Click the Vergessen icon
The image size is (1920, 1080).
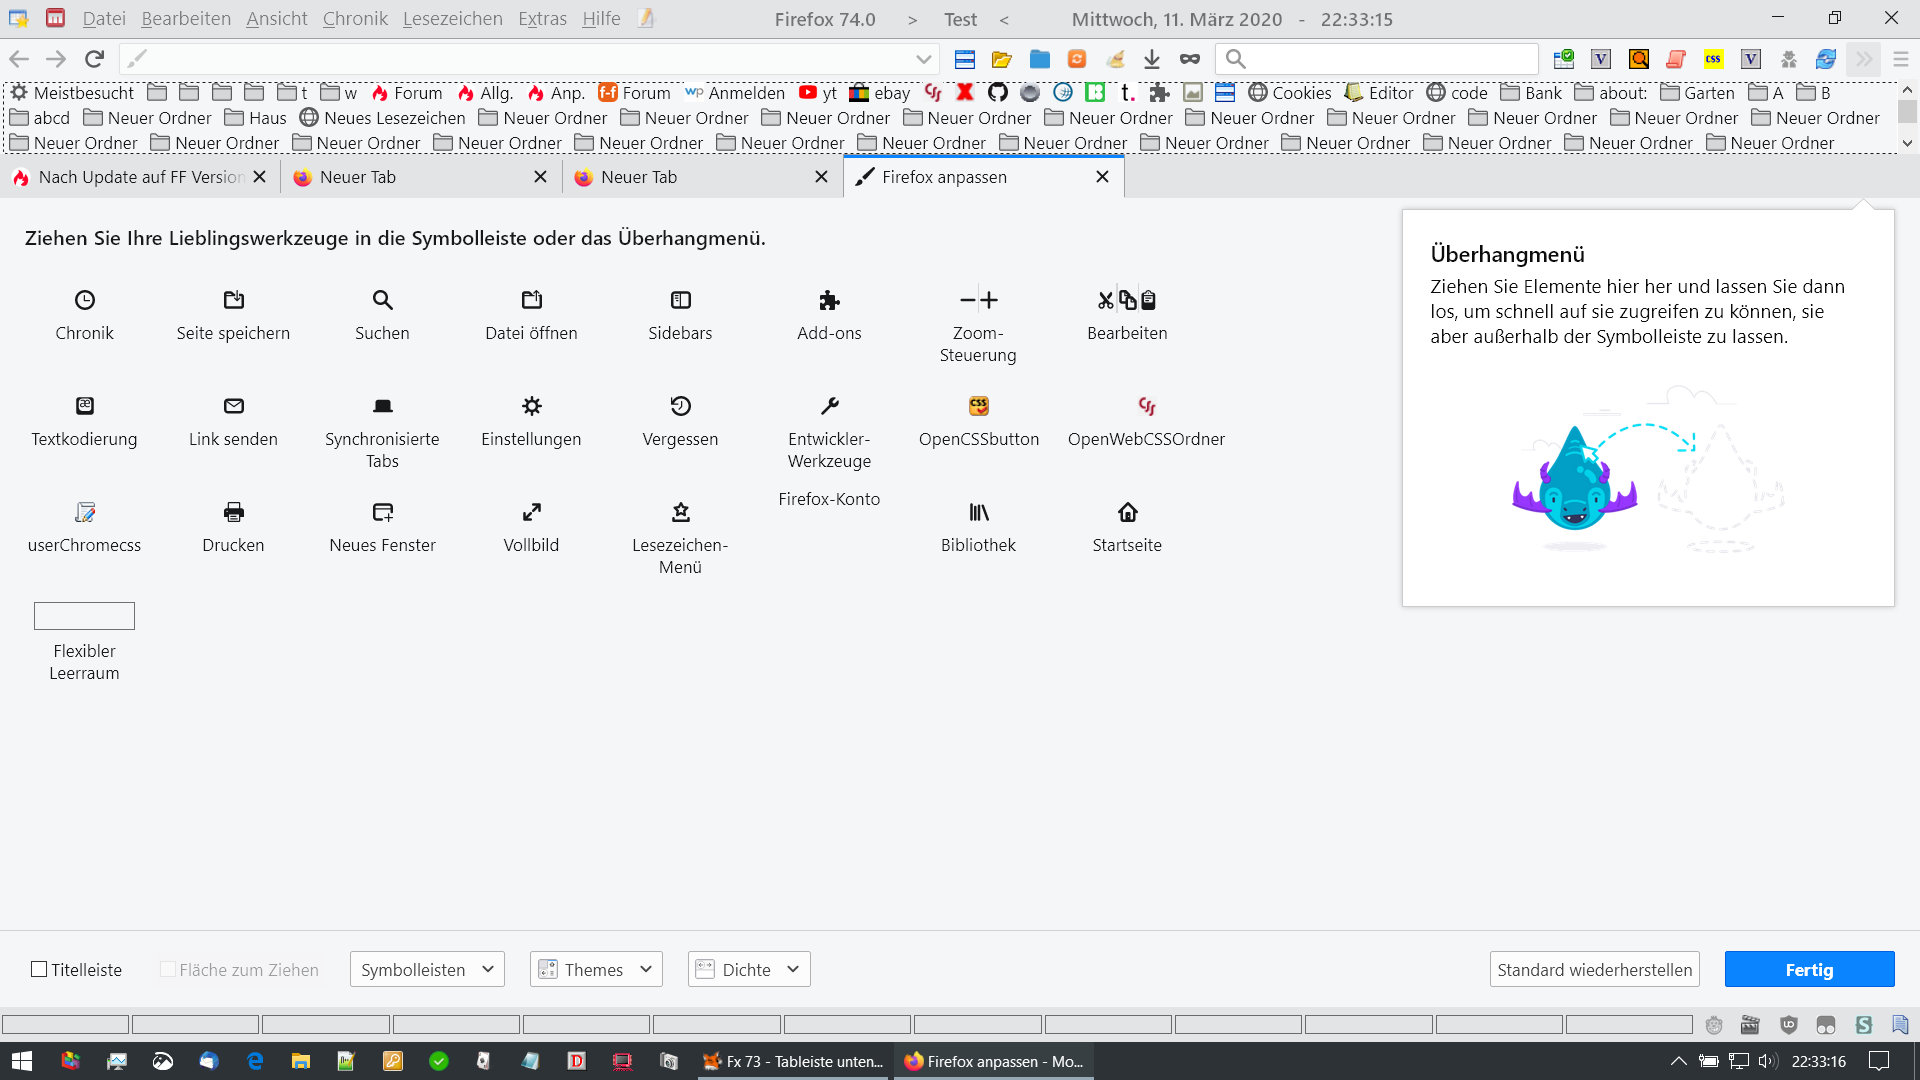[x=680, y=406]
